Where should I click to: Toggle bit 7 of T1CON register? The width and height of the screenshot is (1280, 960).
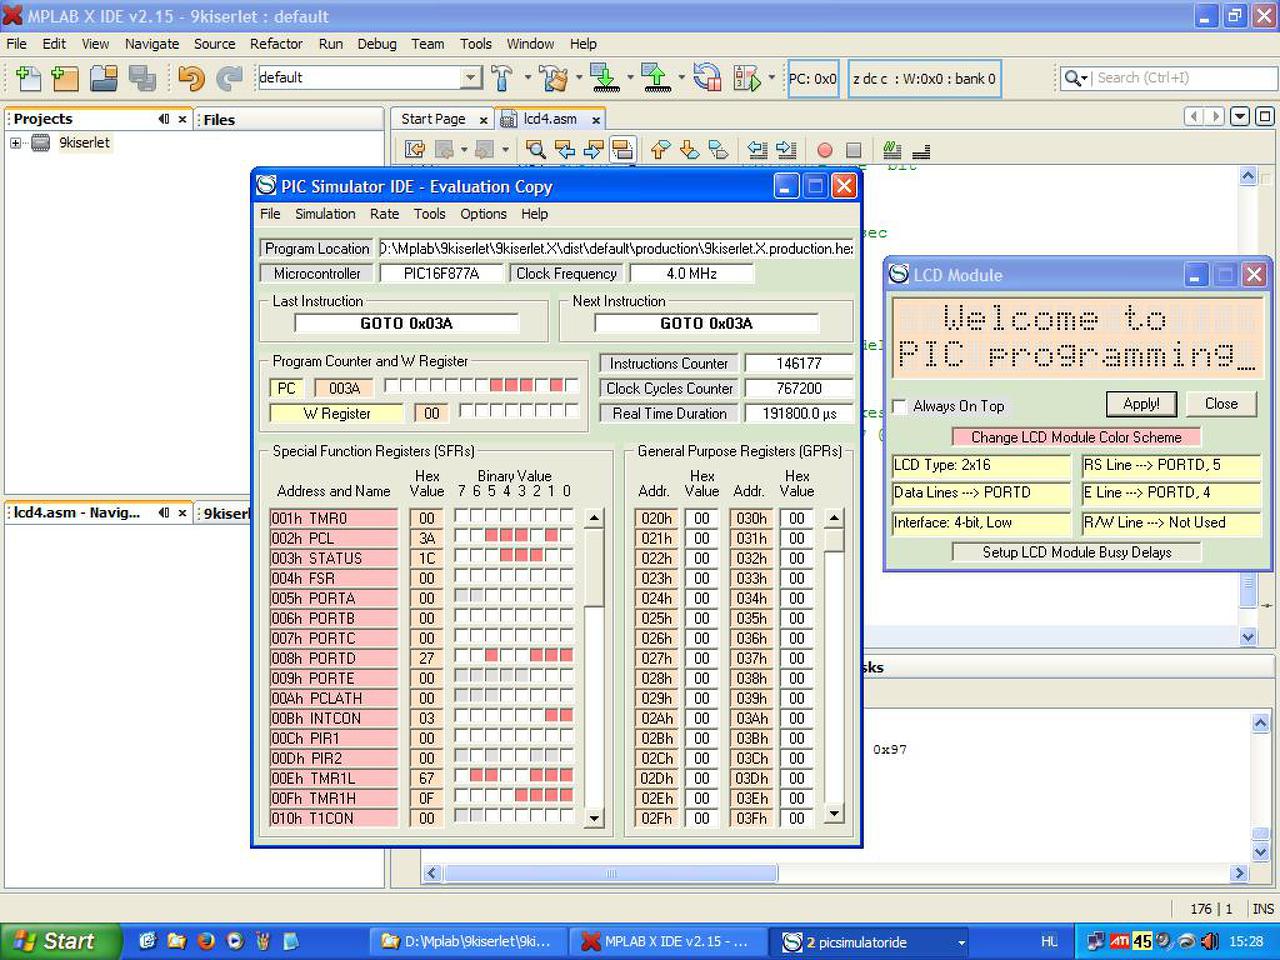coord(462,817)
